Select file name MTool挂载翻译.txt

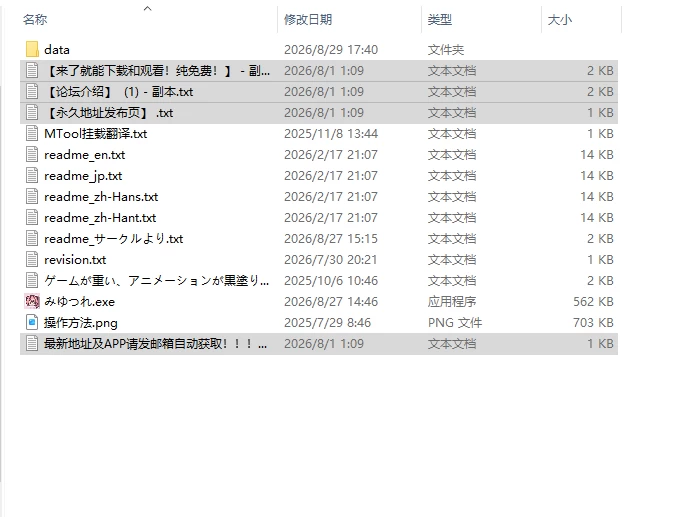[96, 134]
